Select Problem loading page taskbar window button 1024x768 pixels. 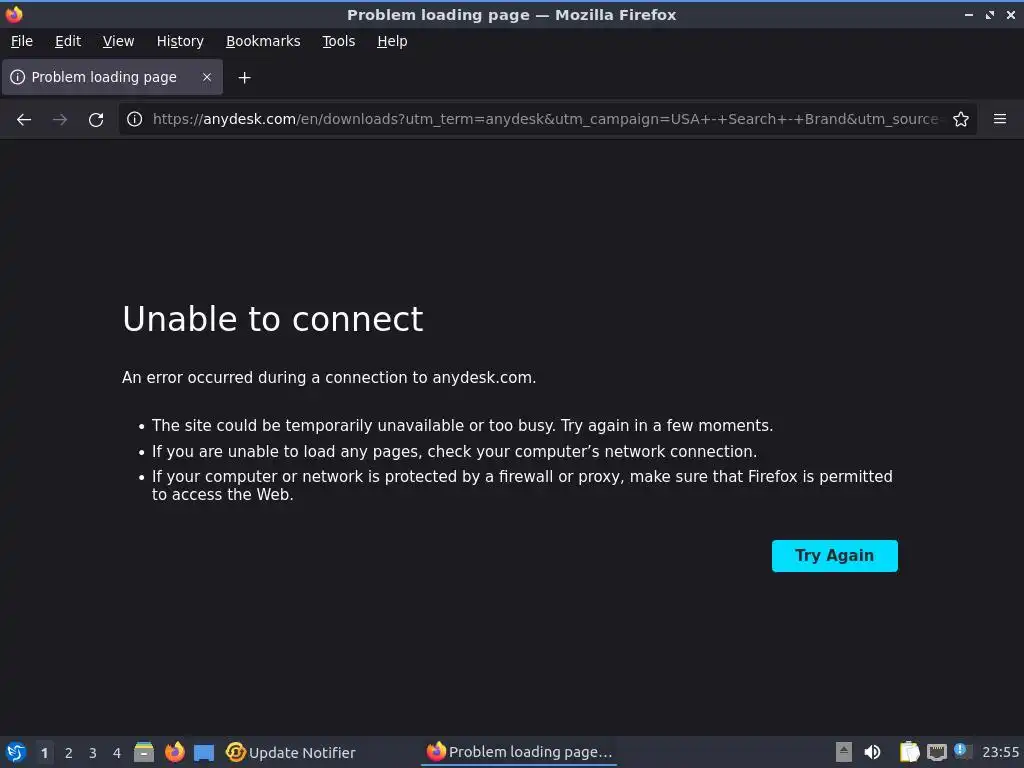[x=519, y=752]
